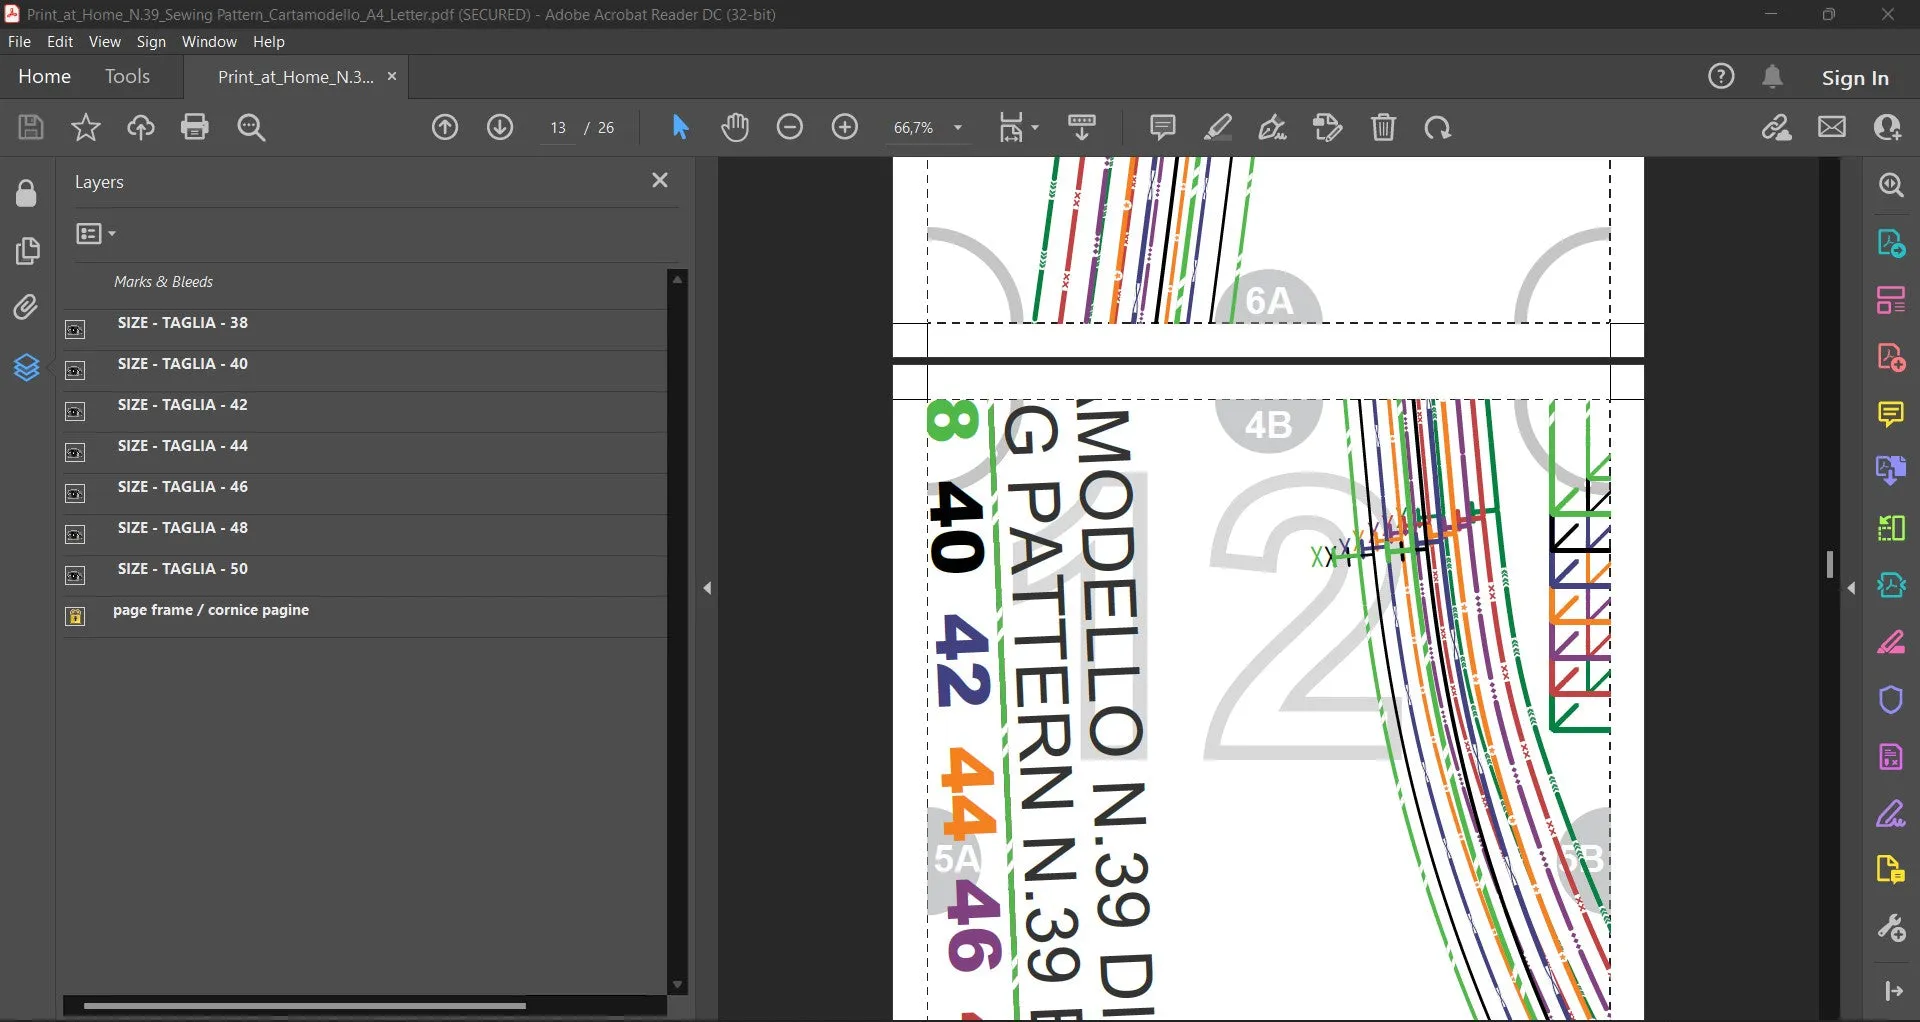
Task: Send the file by email envelope icon
Action: (x=1832, y=127)
